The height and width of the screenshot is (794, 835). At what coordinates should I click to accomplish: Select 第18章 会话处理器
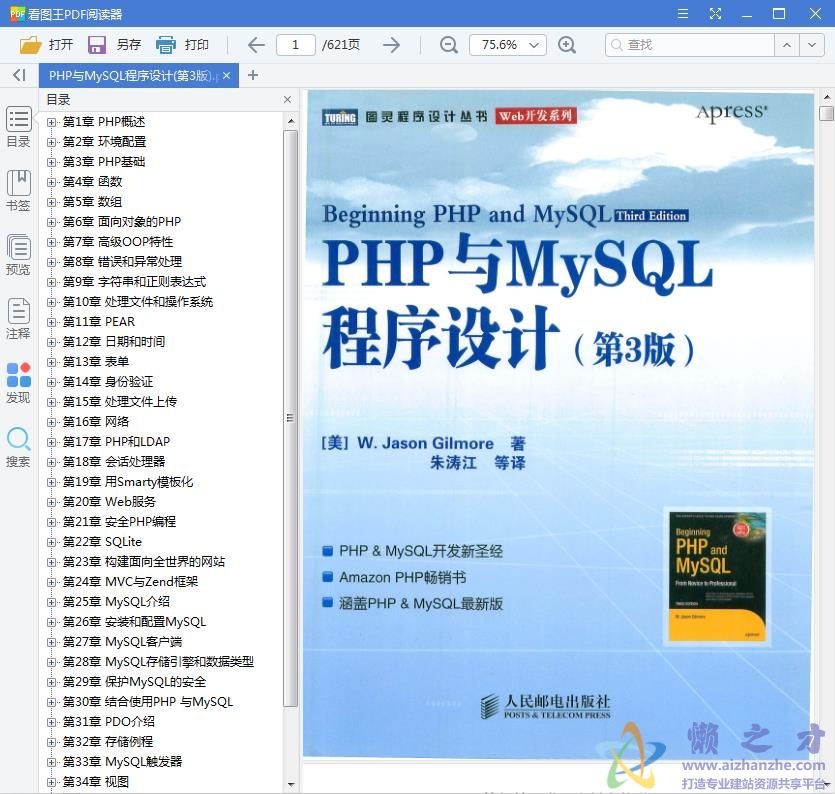coord(113,462)
